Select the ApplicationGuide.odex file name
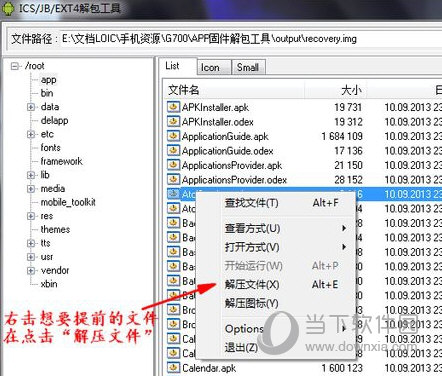Image resolution: width=442 pixels, height=376 pixels. pyautogui.click(x=227, y=151)
